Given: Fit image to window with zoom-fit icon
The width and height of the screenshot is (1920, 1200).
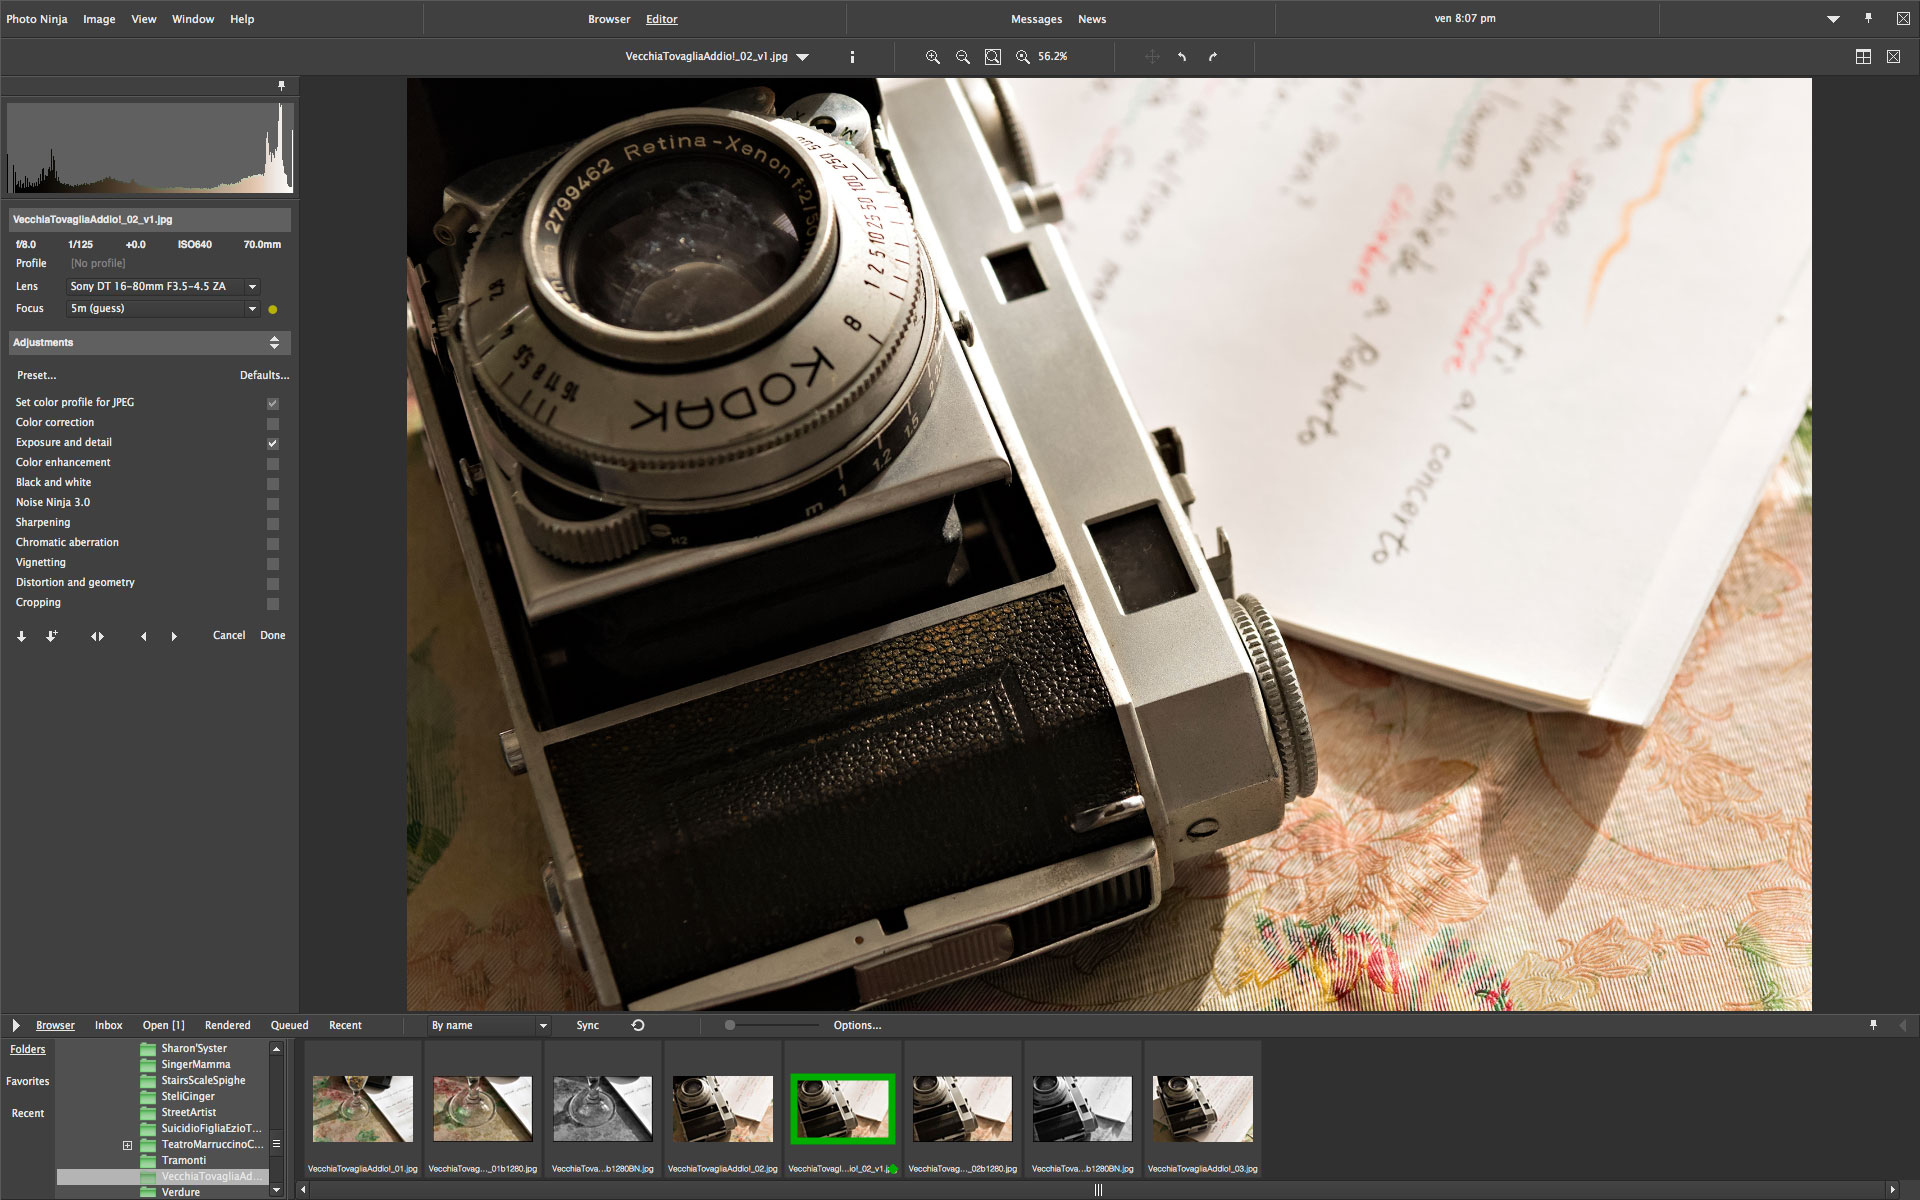Looking at the screenshot, I should click(992, 57).
